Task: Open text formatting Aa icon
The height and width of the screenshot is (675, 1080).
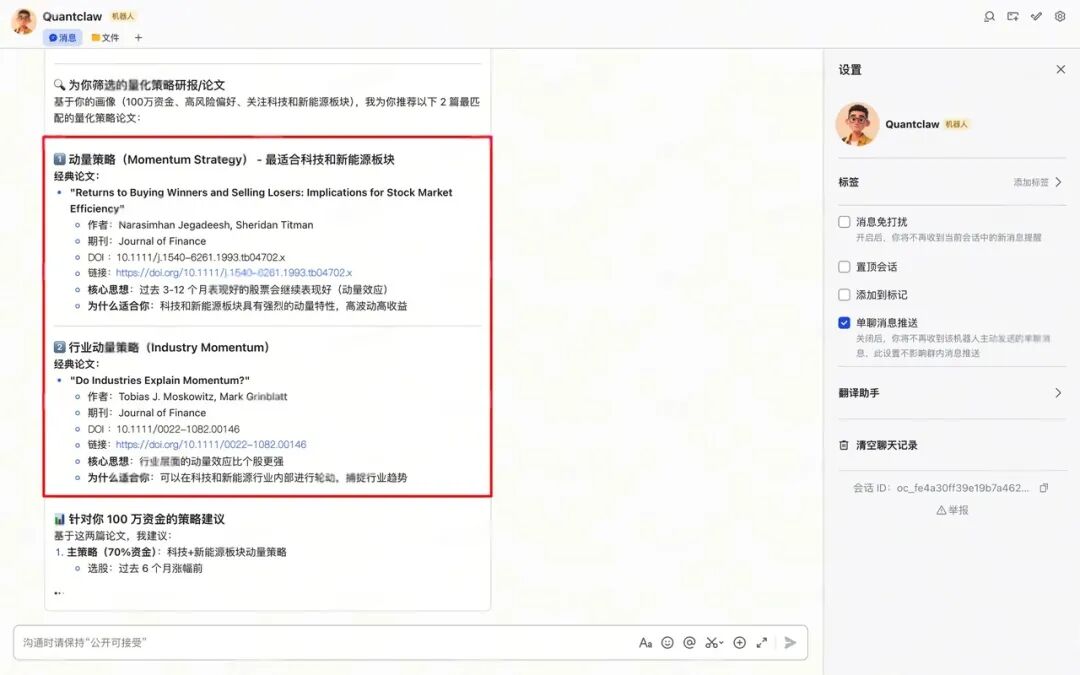Action: pos(645,643)
